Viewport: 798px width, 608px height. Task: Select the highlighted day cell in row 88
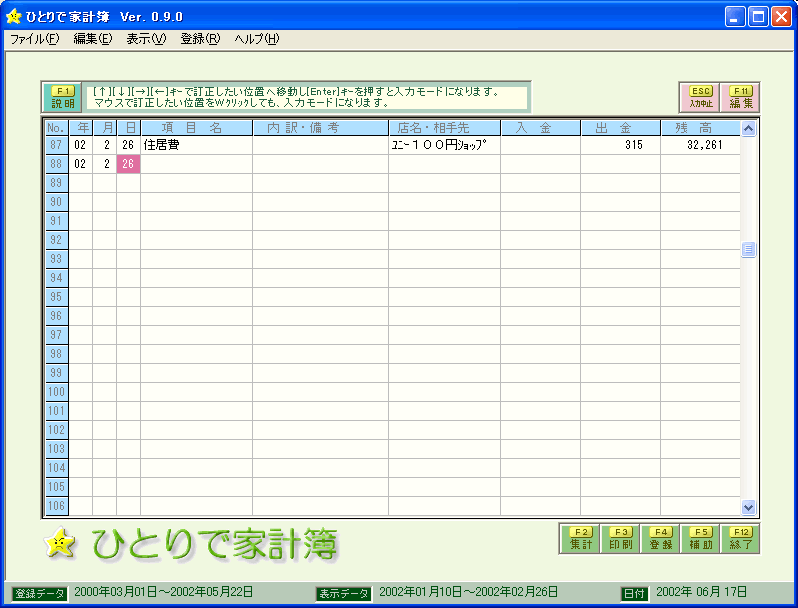pyautogui.click(x=128, y=164)
